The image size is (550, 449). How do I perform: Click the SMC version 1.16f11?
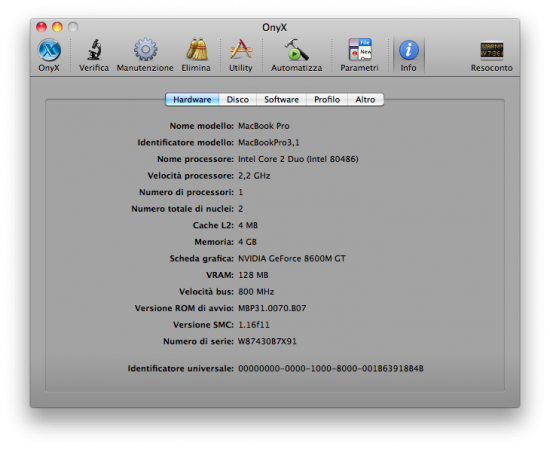(254, 325)
